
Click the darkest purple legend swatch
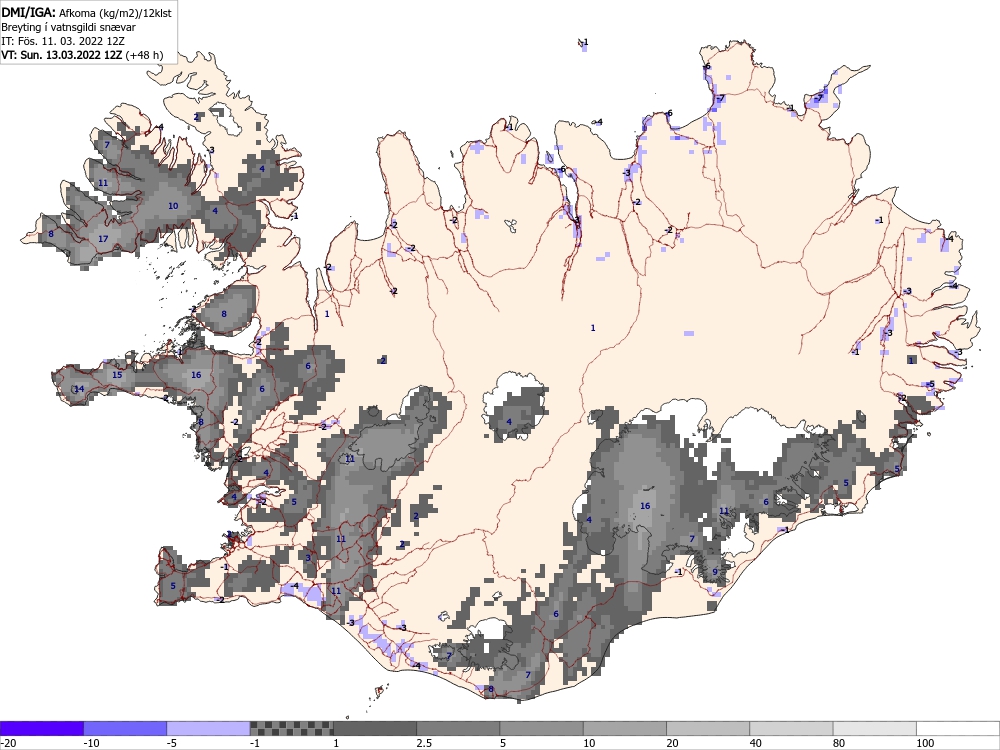[x=41, y=728]
